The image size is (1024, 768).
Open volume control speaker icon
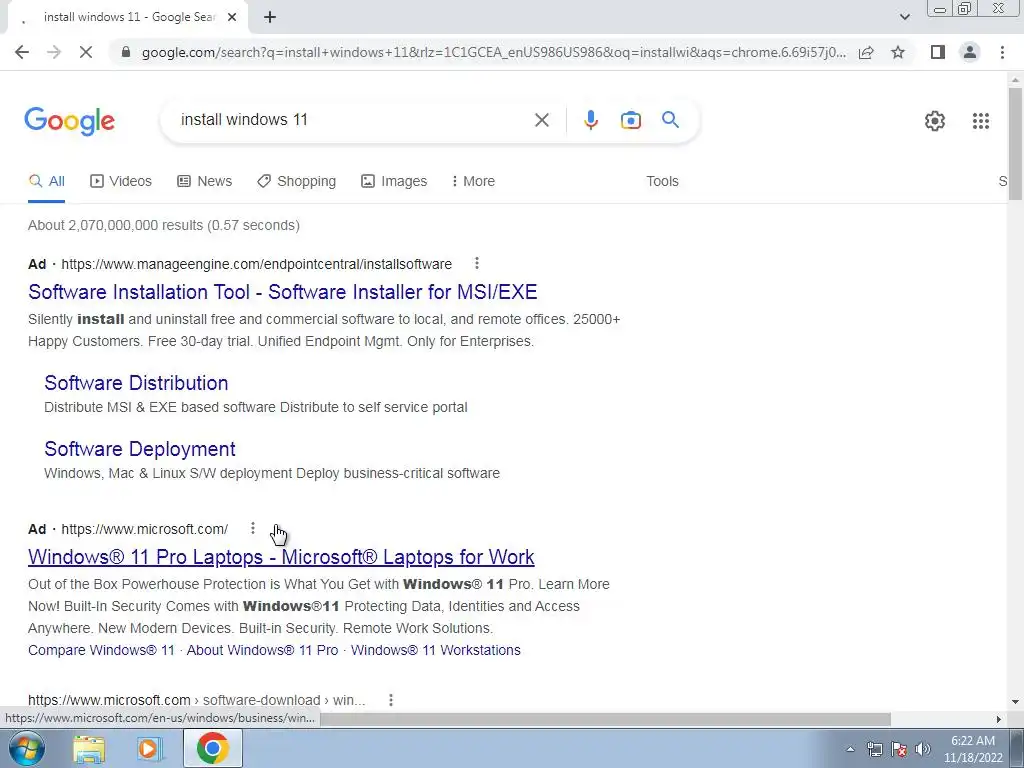[923, 749]
